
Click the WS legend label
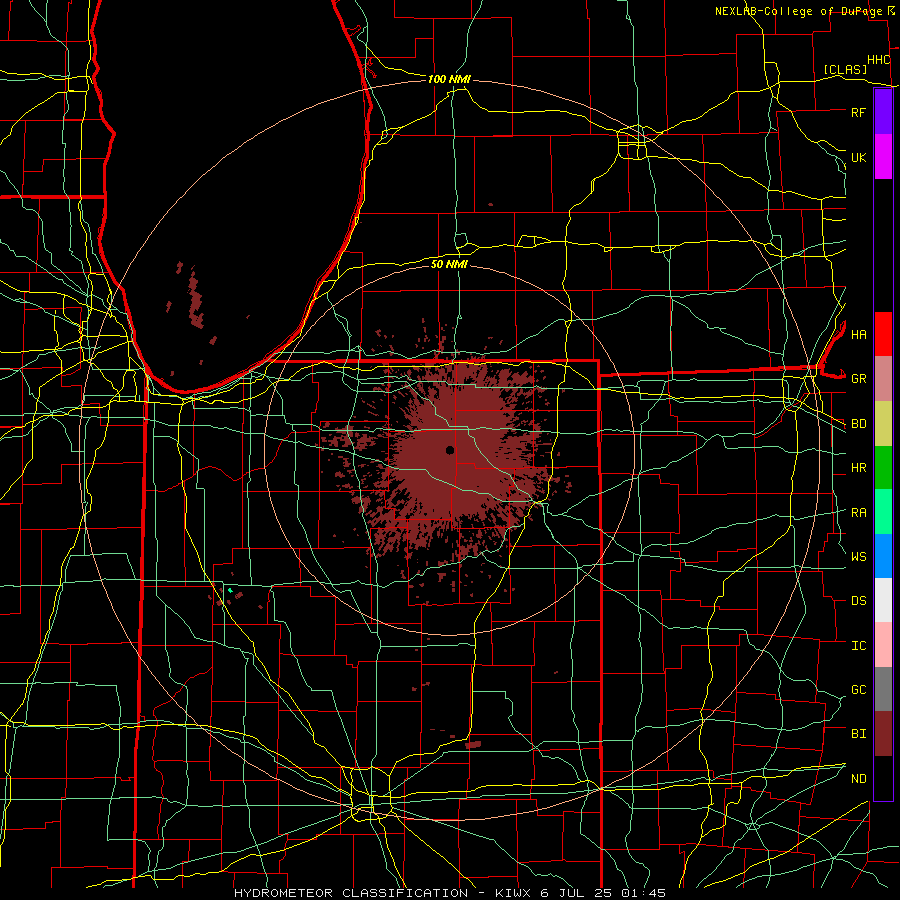(x=859, y=557)
